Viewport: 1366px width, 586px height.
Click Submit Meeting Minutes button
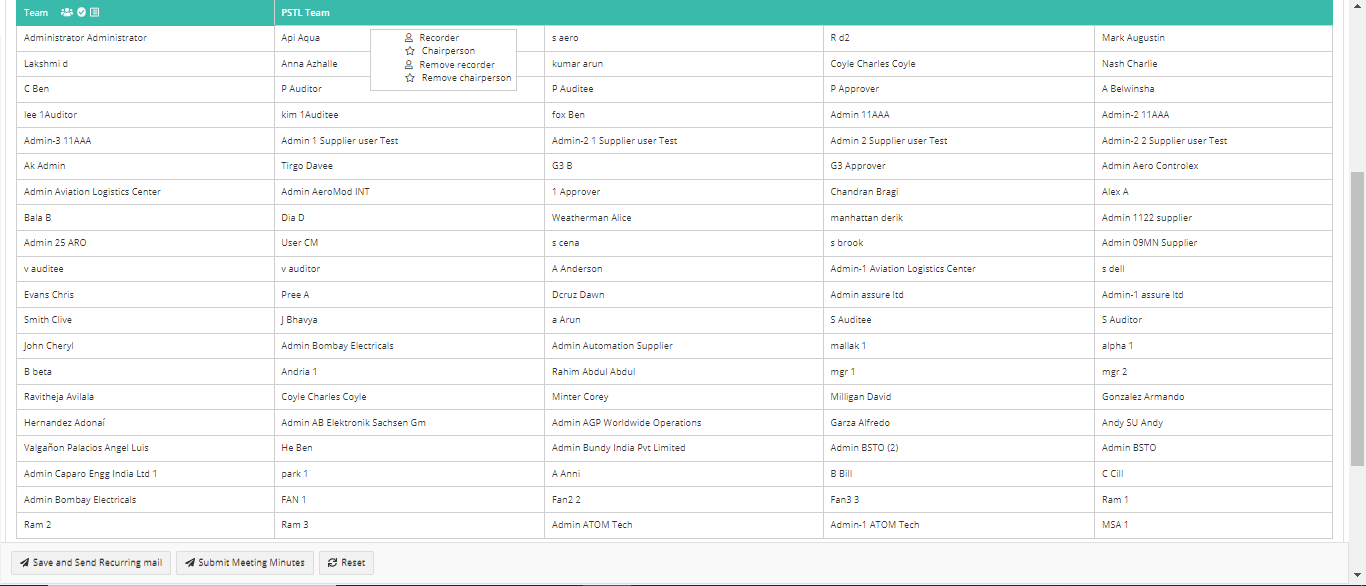click(x=245, y=563)
